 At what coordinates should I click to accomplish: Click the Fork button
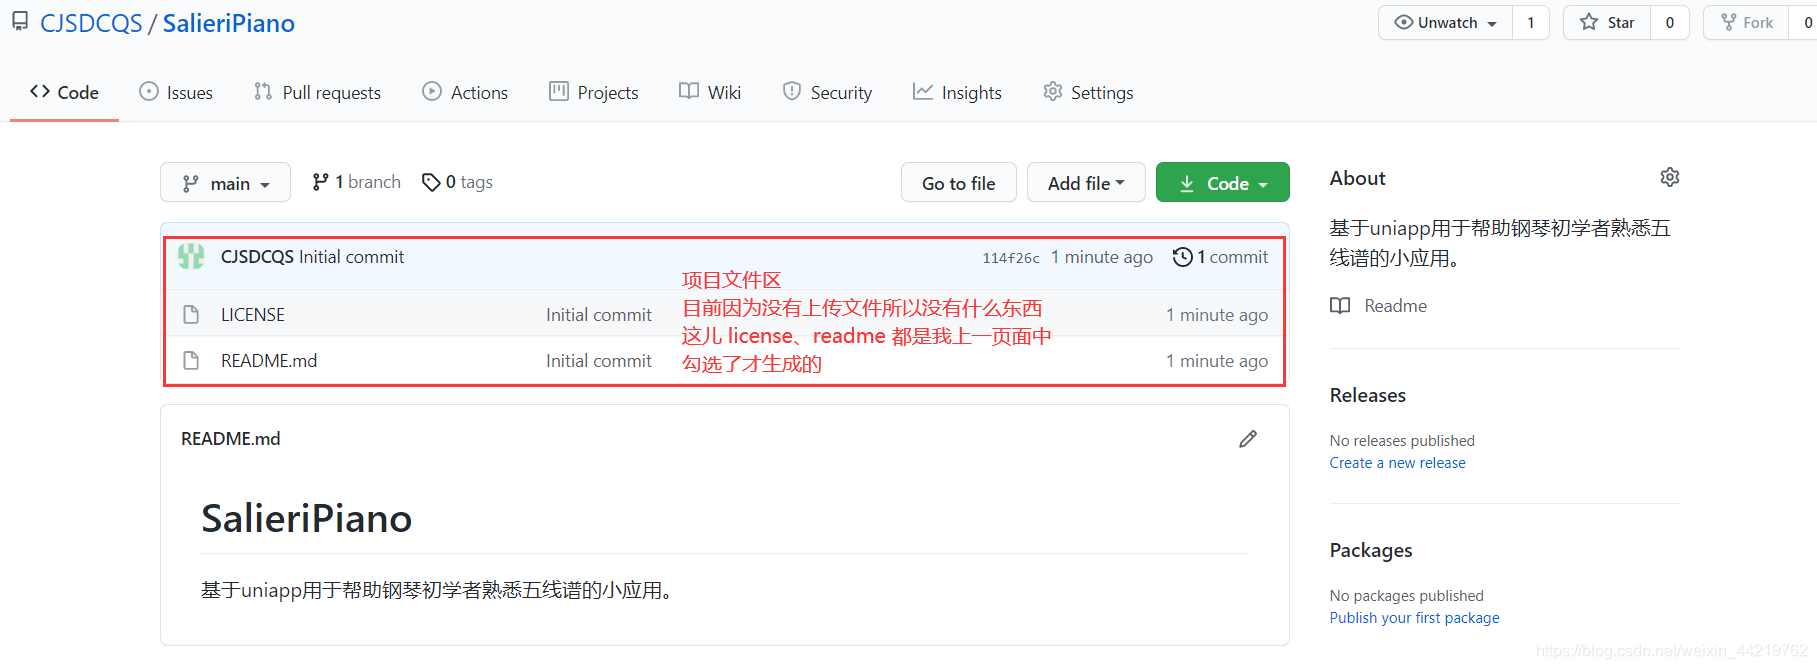click(x=1746, y=22)
